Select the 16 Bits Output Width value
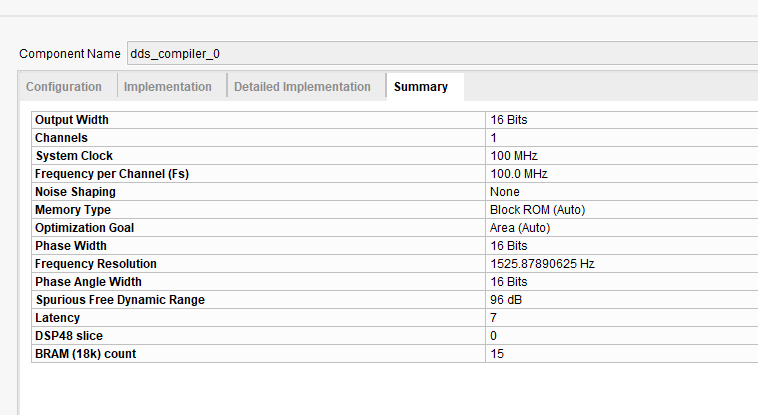Image resolution: width=758 pixels, height=415 pixels. (509, 120)
